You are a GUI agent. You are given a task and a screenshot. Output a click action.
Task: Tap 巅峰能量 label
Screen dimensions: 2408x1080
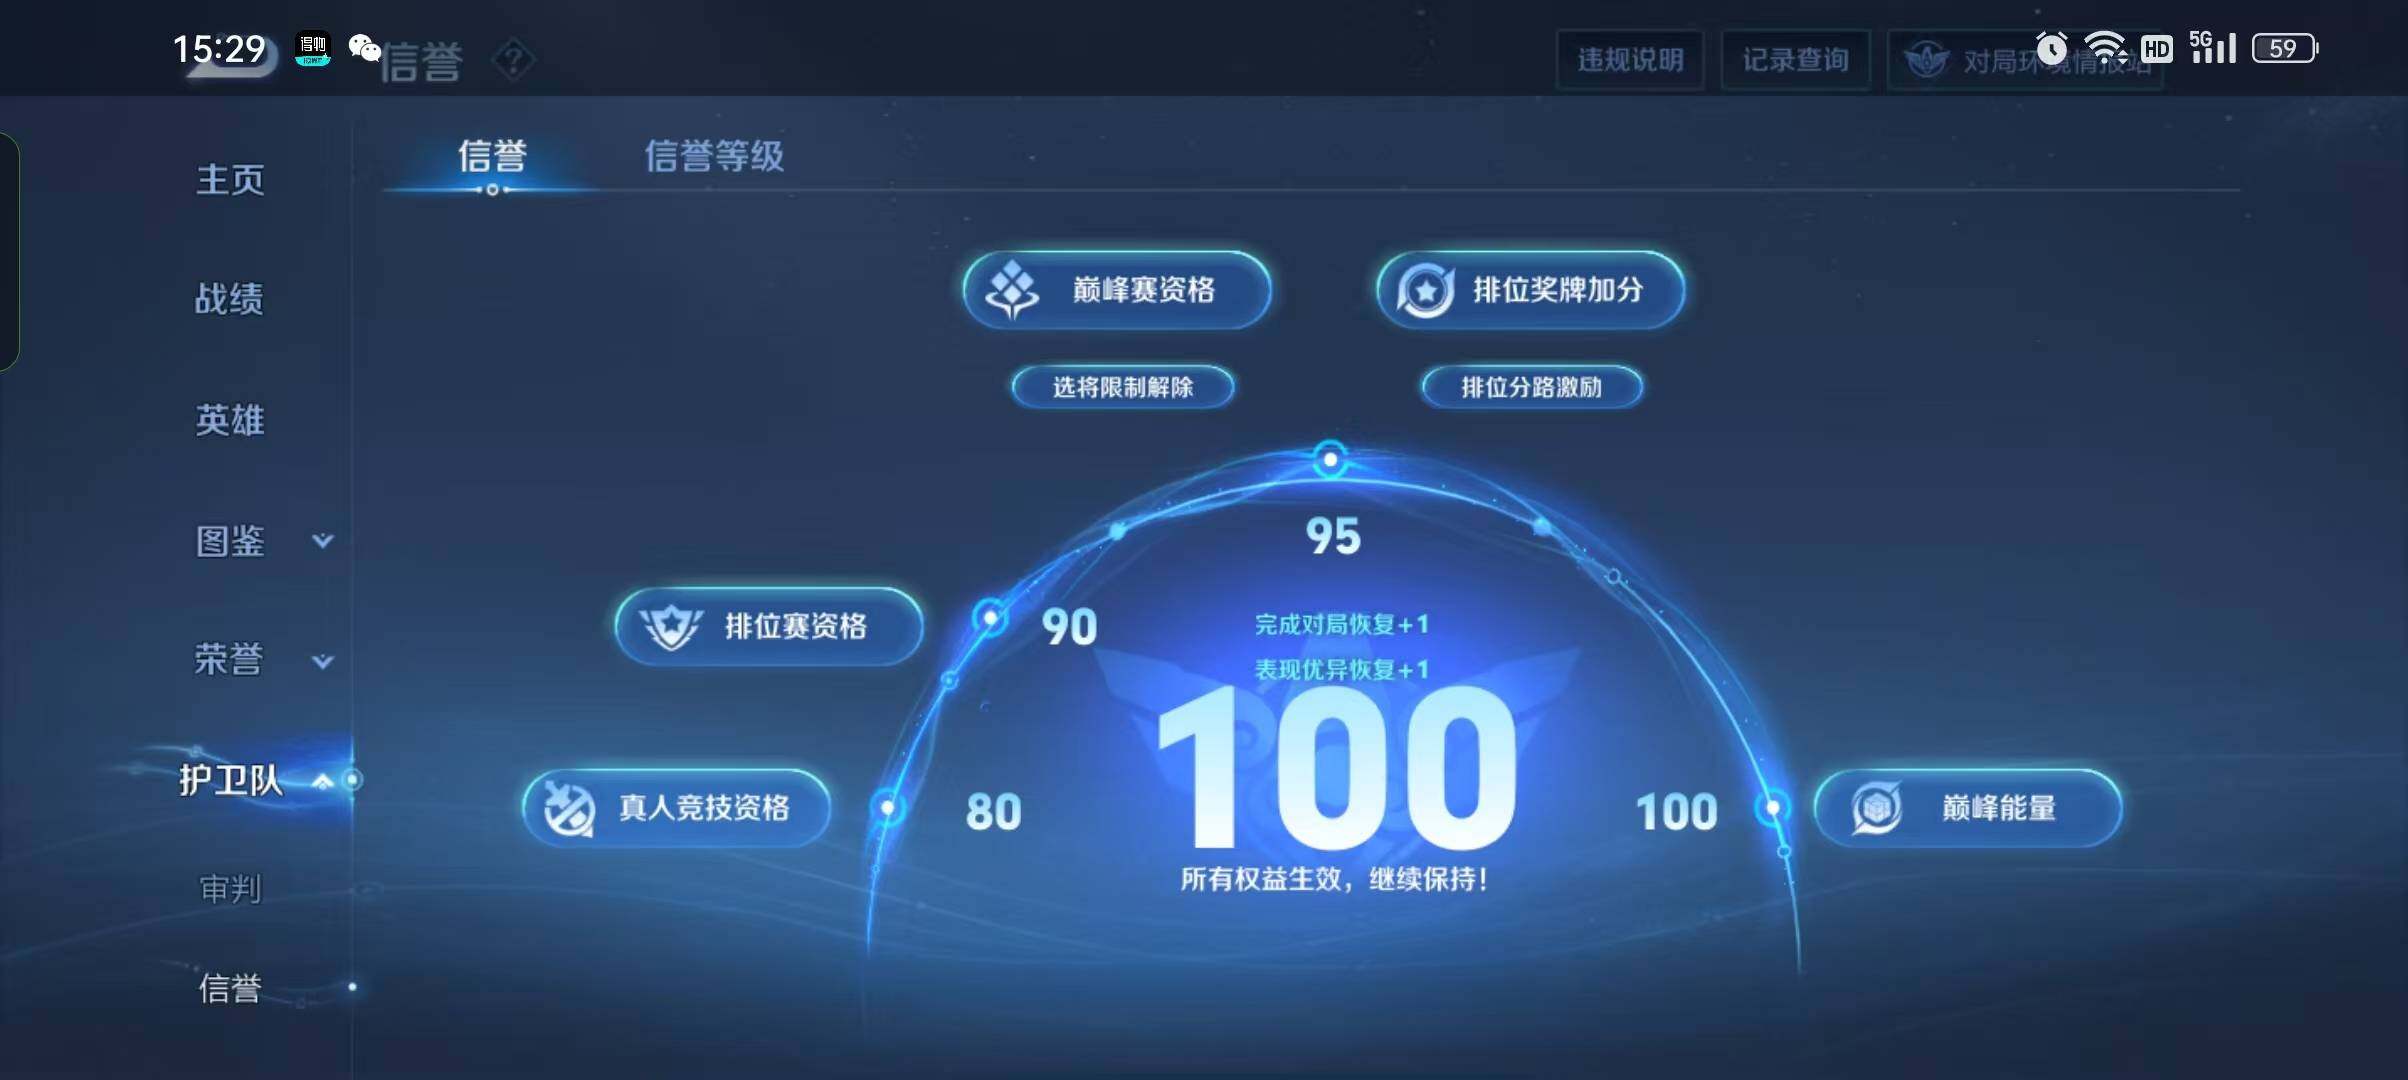coord(1999,808)
